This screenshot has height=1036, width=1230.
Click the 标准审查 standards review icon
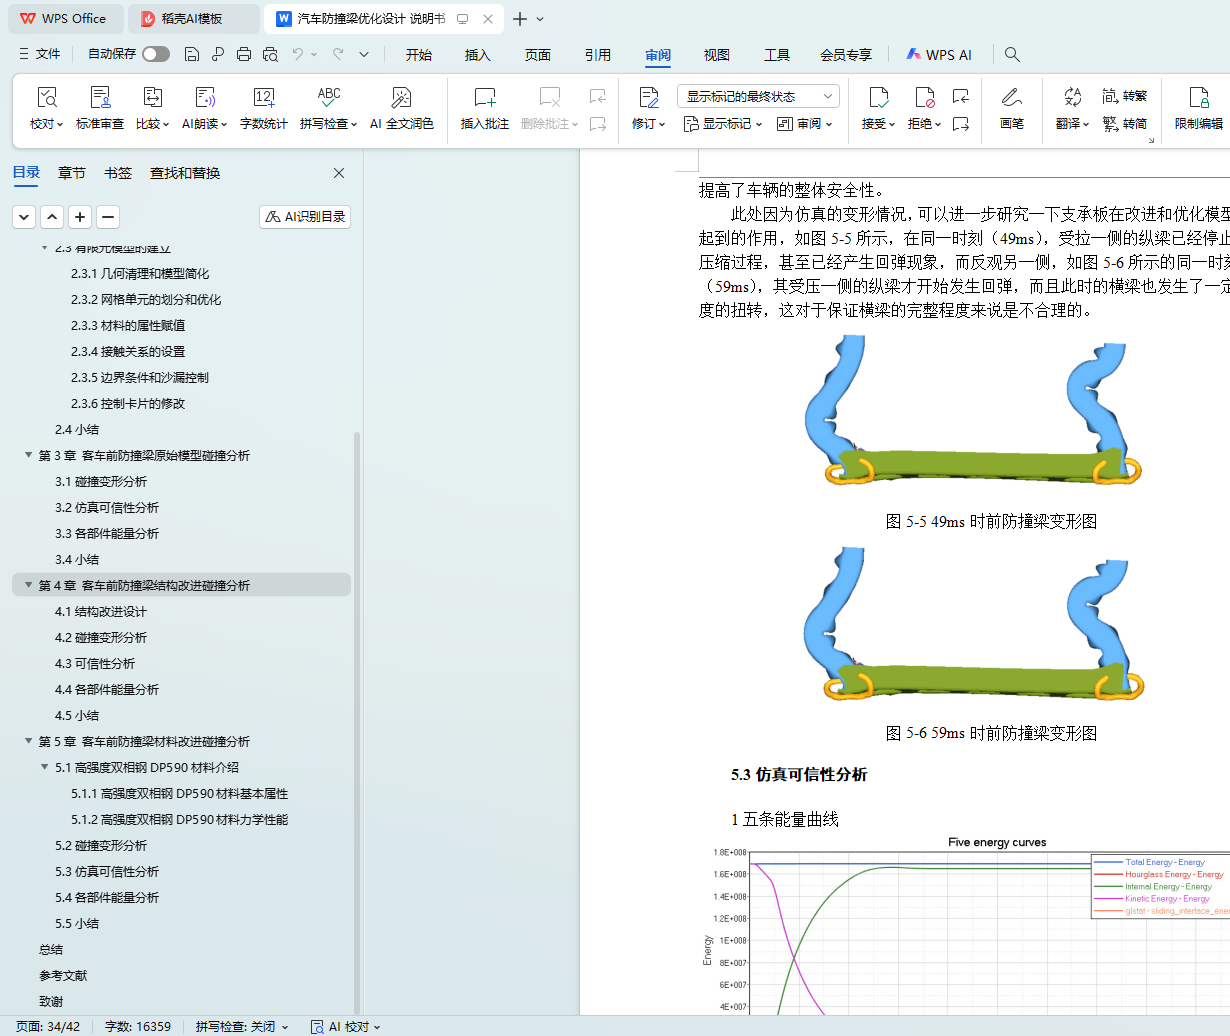pyautogui.click(x=100, y=98)
